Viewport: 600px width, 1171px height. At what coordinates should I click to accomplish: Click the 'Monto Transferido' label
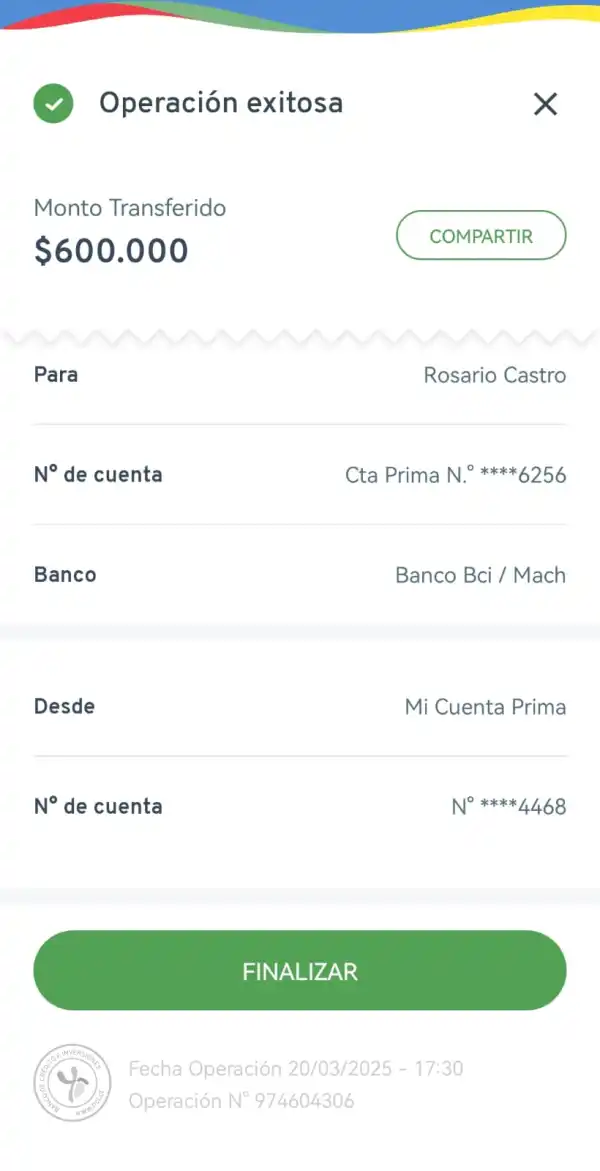[x=130, y=208]
